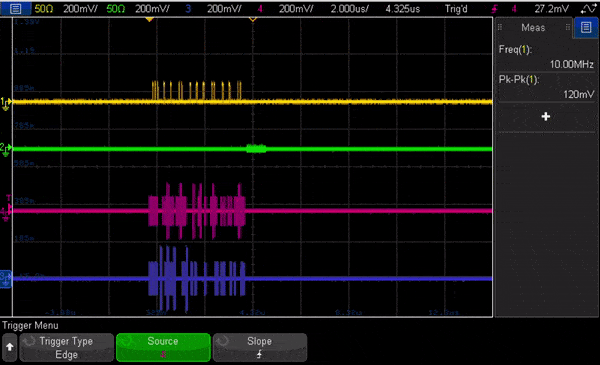Add a new measurement with plus button
Image resolution: width=600 pixels, height=365 pixels.
(546, 116)
